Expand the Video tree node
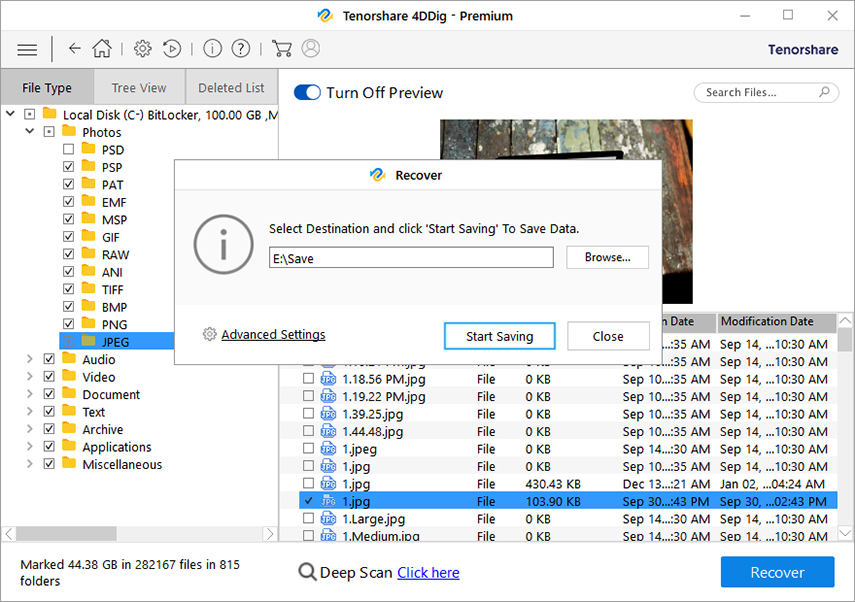855x602 pixels. point(30,377)
